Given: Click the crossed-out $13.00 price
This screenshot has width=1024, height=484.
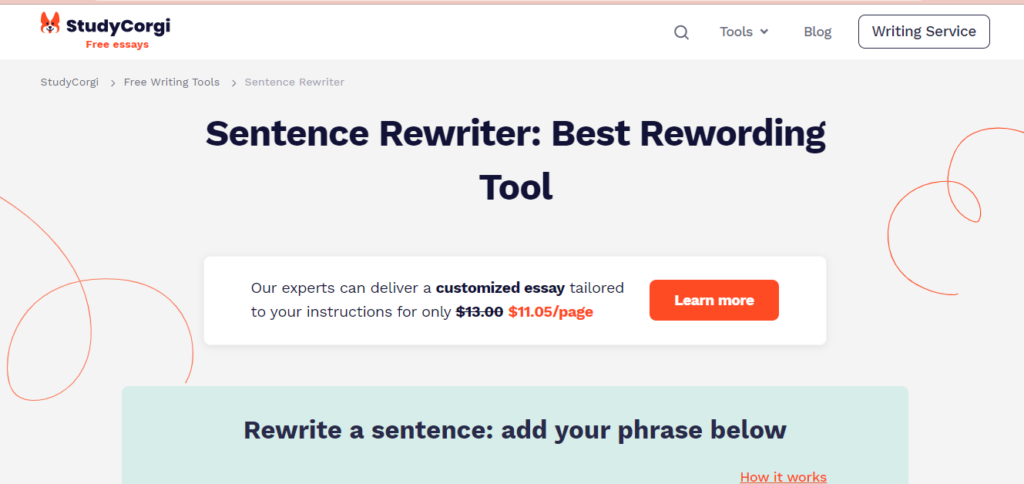Looking at the screenshot, I should [479, 312].
